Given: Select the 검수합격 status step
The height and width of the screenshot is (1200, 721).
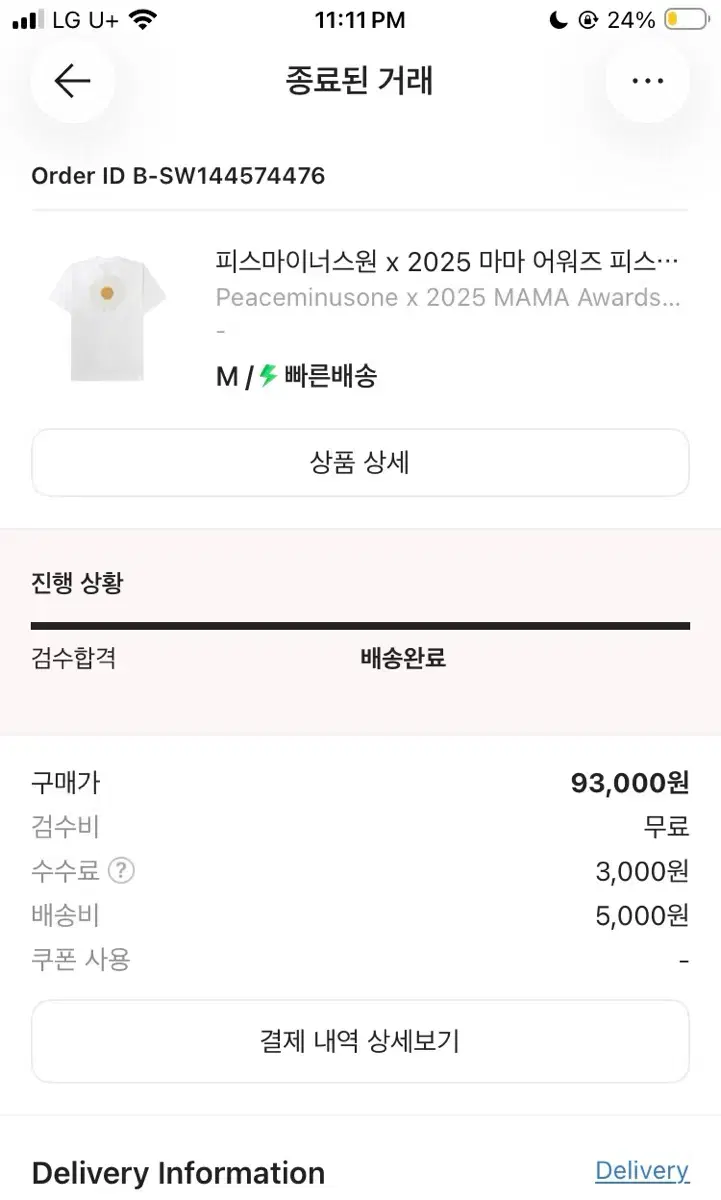Looking at the screenshot, I should click(x=74, y=658).
